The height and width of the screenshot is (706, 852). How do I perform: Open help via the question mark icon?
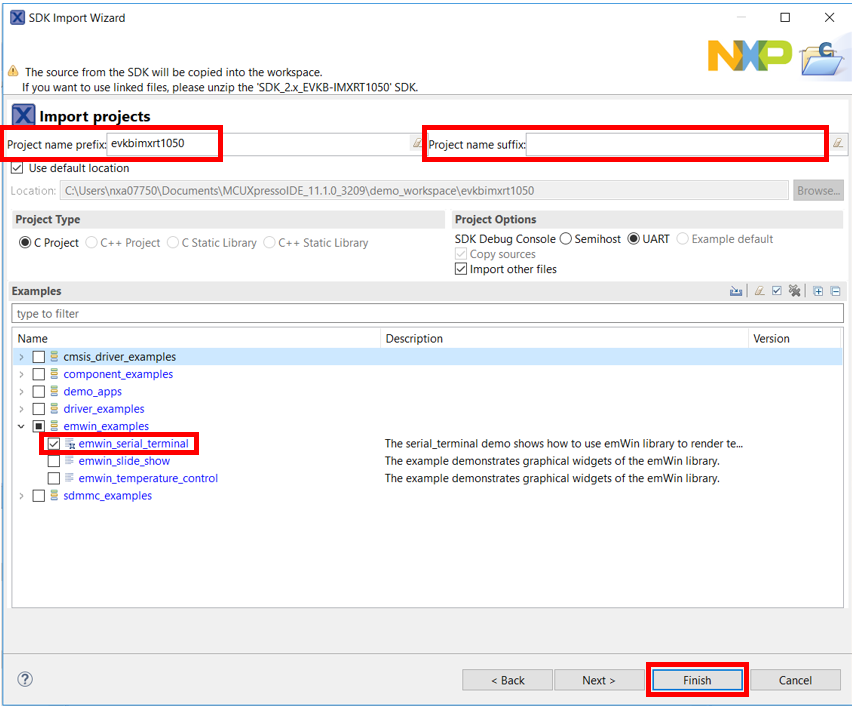point(25,679)
